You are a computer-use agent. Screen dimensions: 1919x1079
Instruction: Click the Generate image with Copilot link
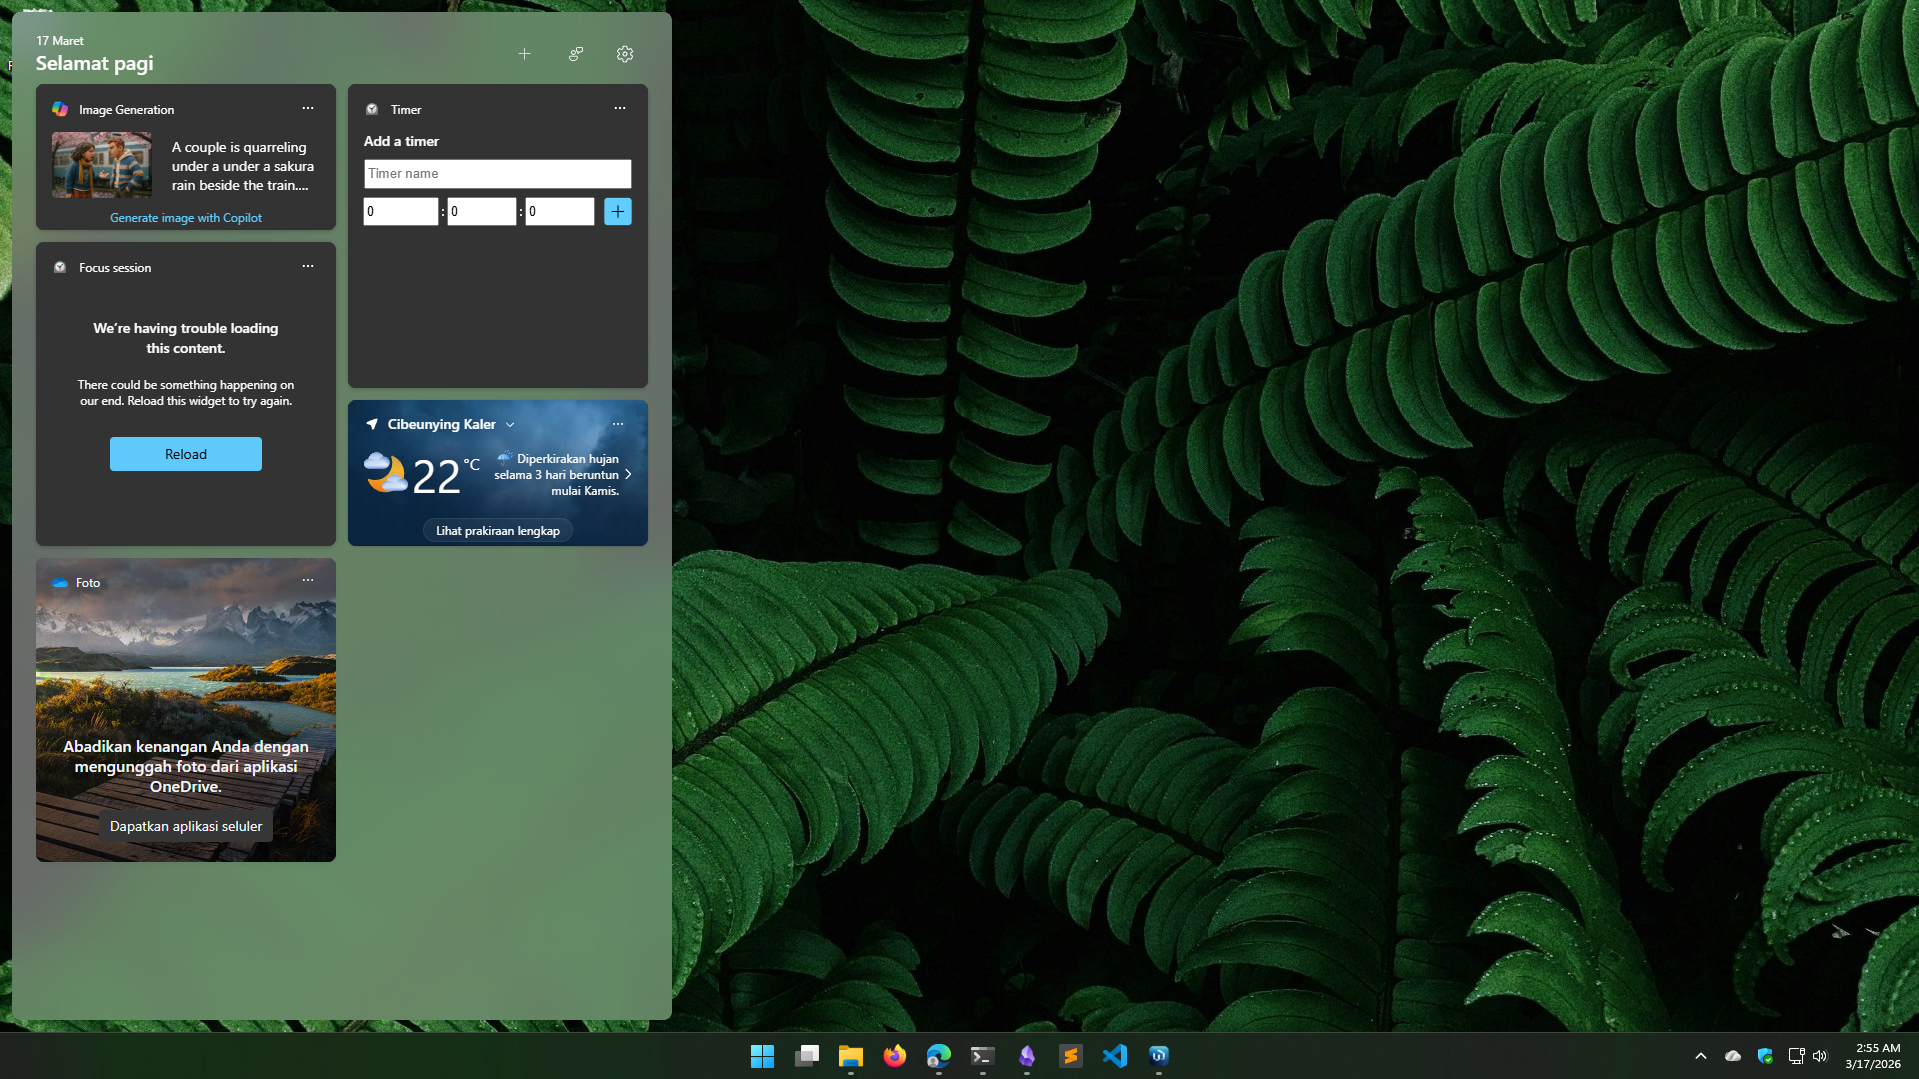(x=185, y=217)
